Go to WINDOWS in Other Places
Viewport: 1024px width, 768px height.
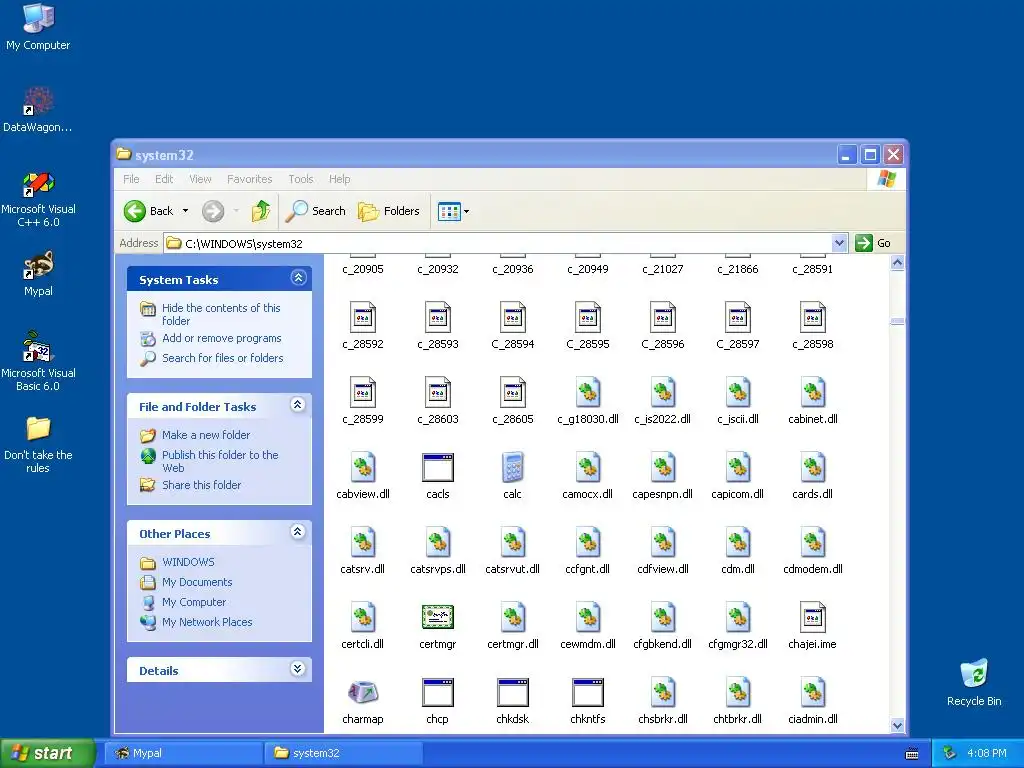tap(188, 562)
